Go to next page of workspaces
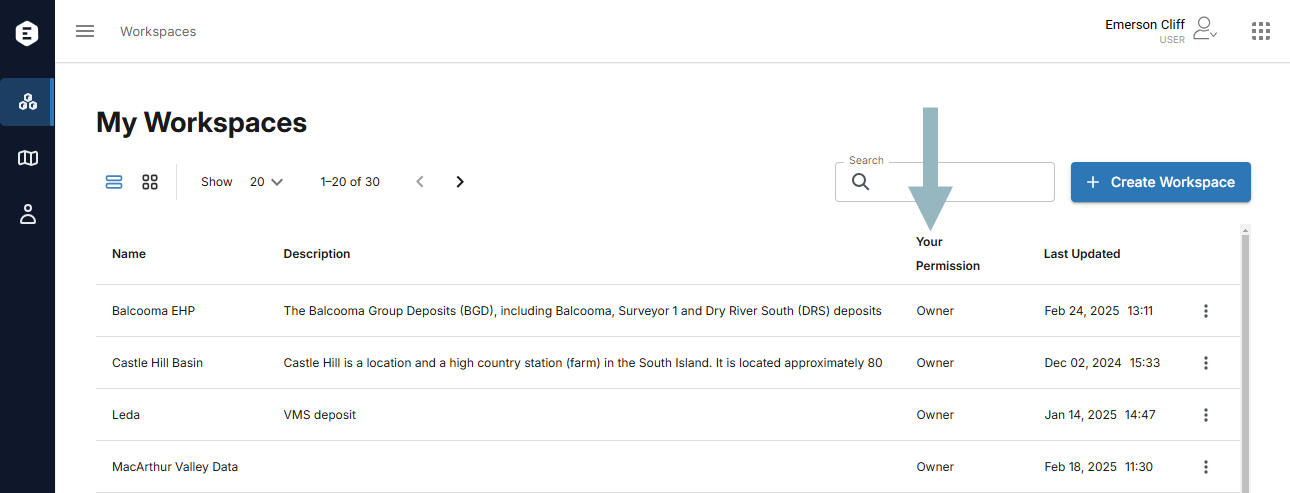1290x493 pixels. click(460, 182)
